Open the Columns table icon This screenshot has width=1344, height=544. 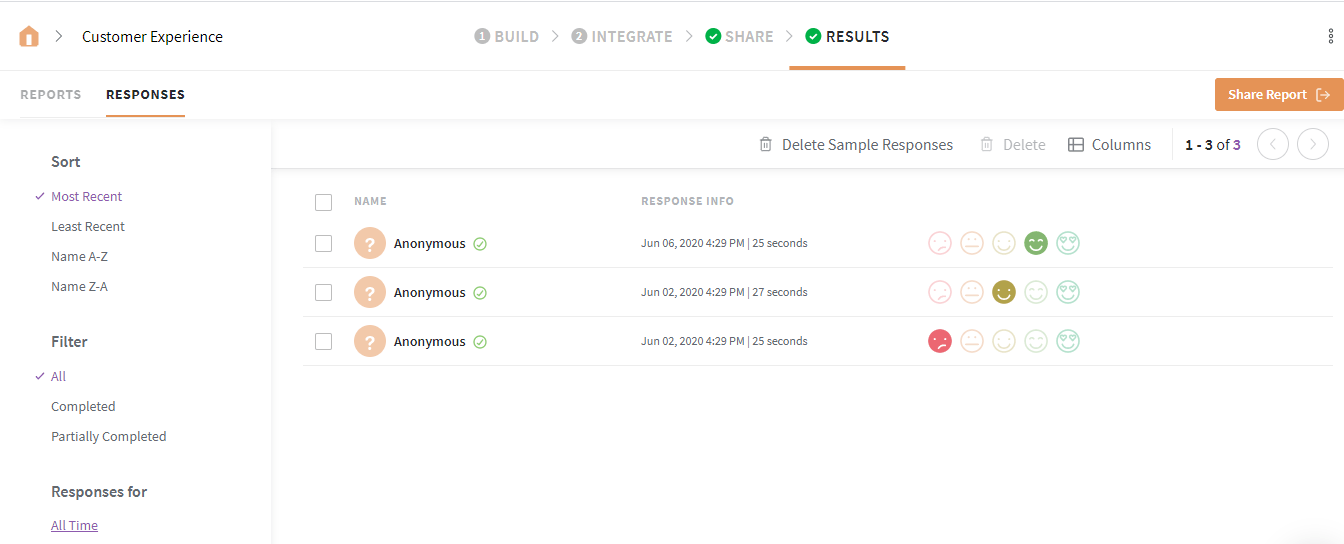tap(1076, 145)
